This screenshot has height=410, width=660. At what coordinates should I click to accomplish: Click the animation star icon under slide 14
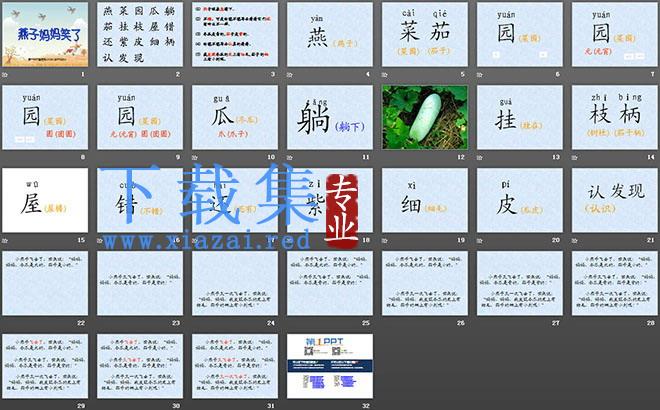coord(575,157)
